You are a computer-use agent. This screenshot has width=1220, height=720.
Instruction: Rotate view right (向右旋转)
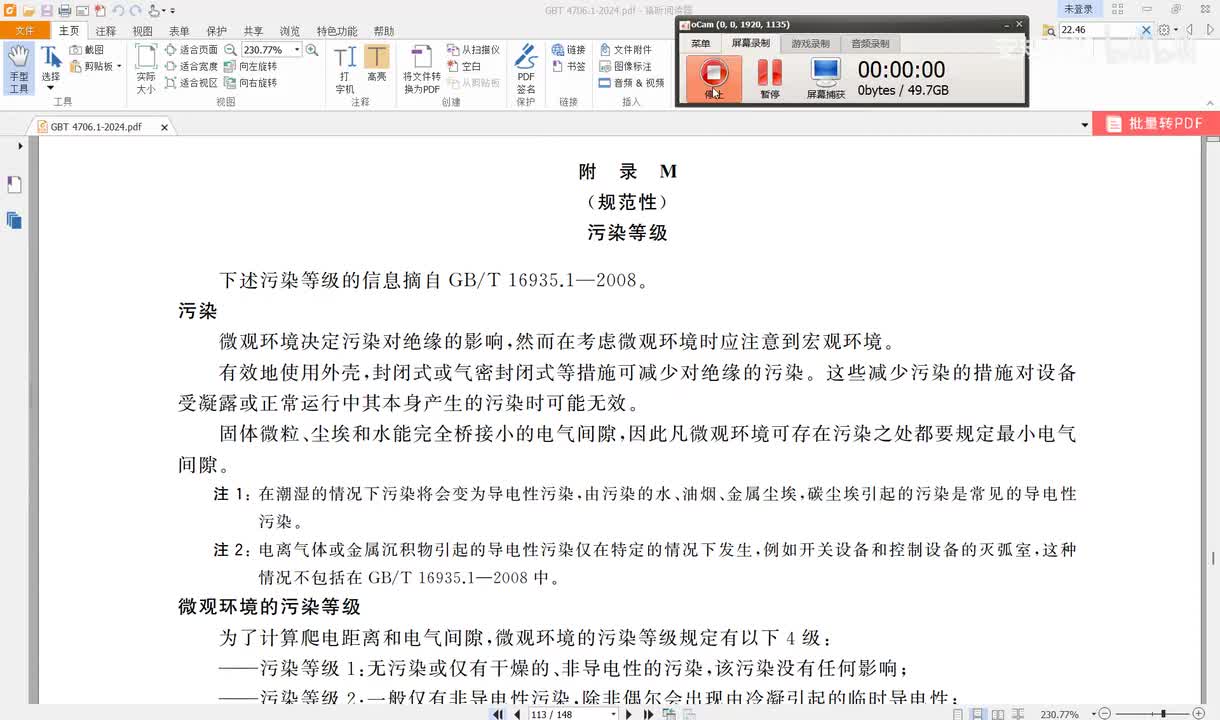tap(251, 83)
